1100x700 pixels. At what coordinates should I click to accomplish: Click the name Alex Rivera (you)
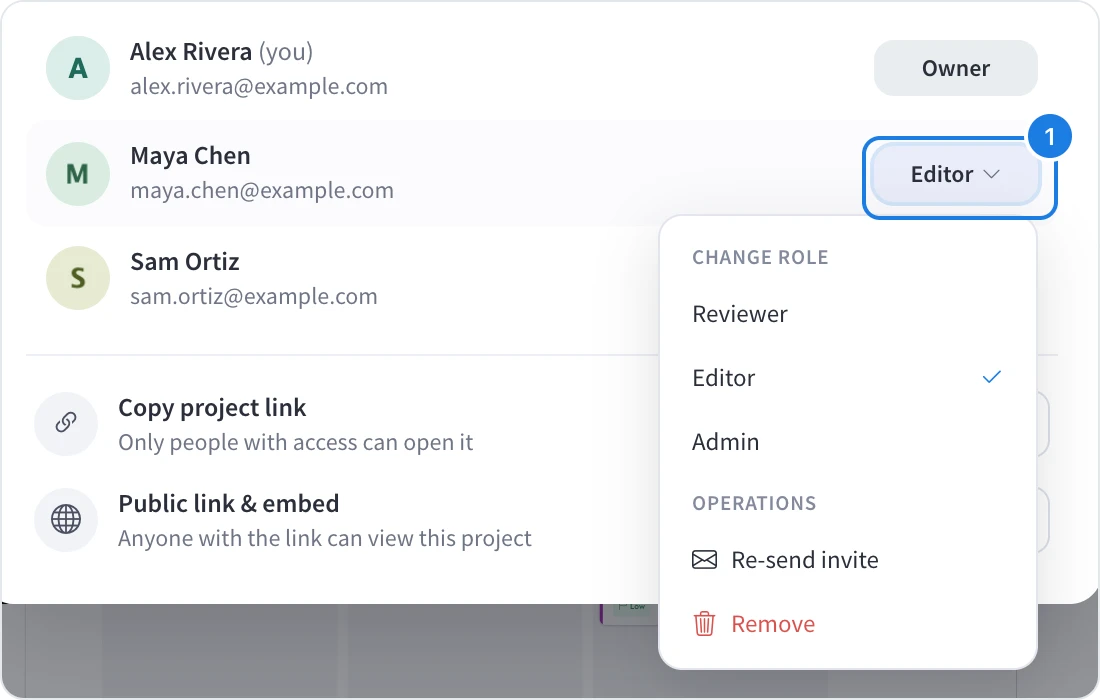tap(221, 52)
